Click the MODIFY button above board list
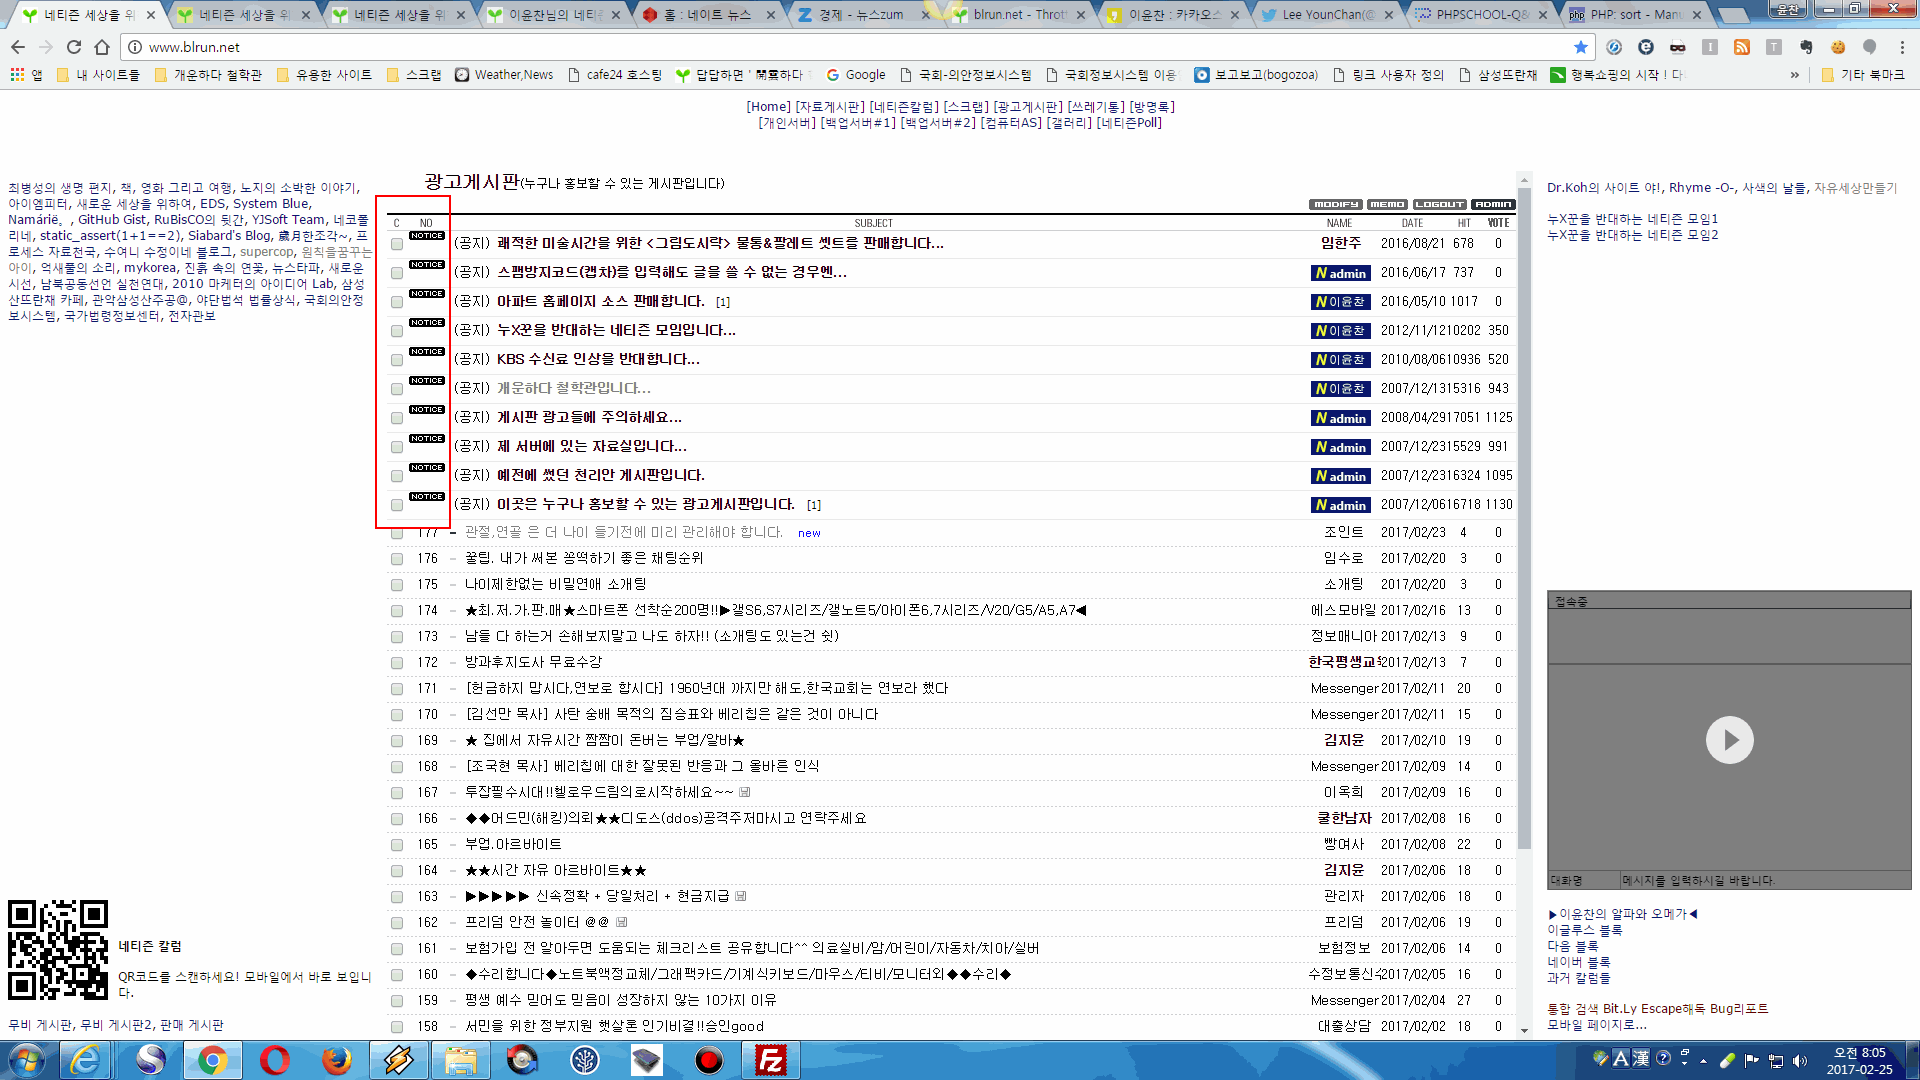1920x1080 pixels. coord(1336,204)
